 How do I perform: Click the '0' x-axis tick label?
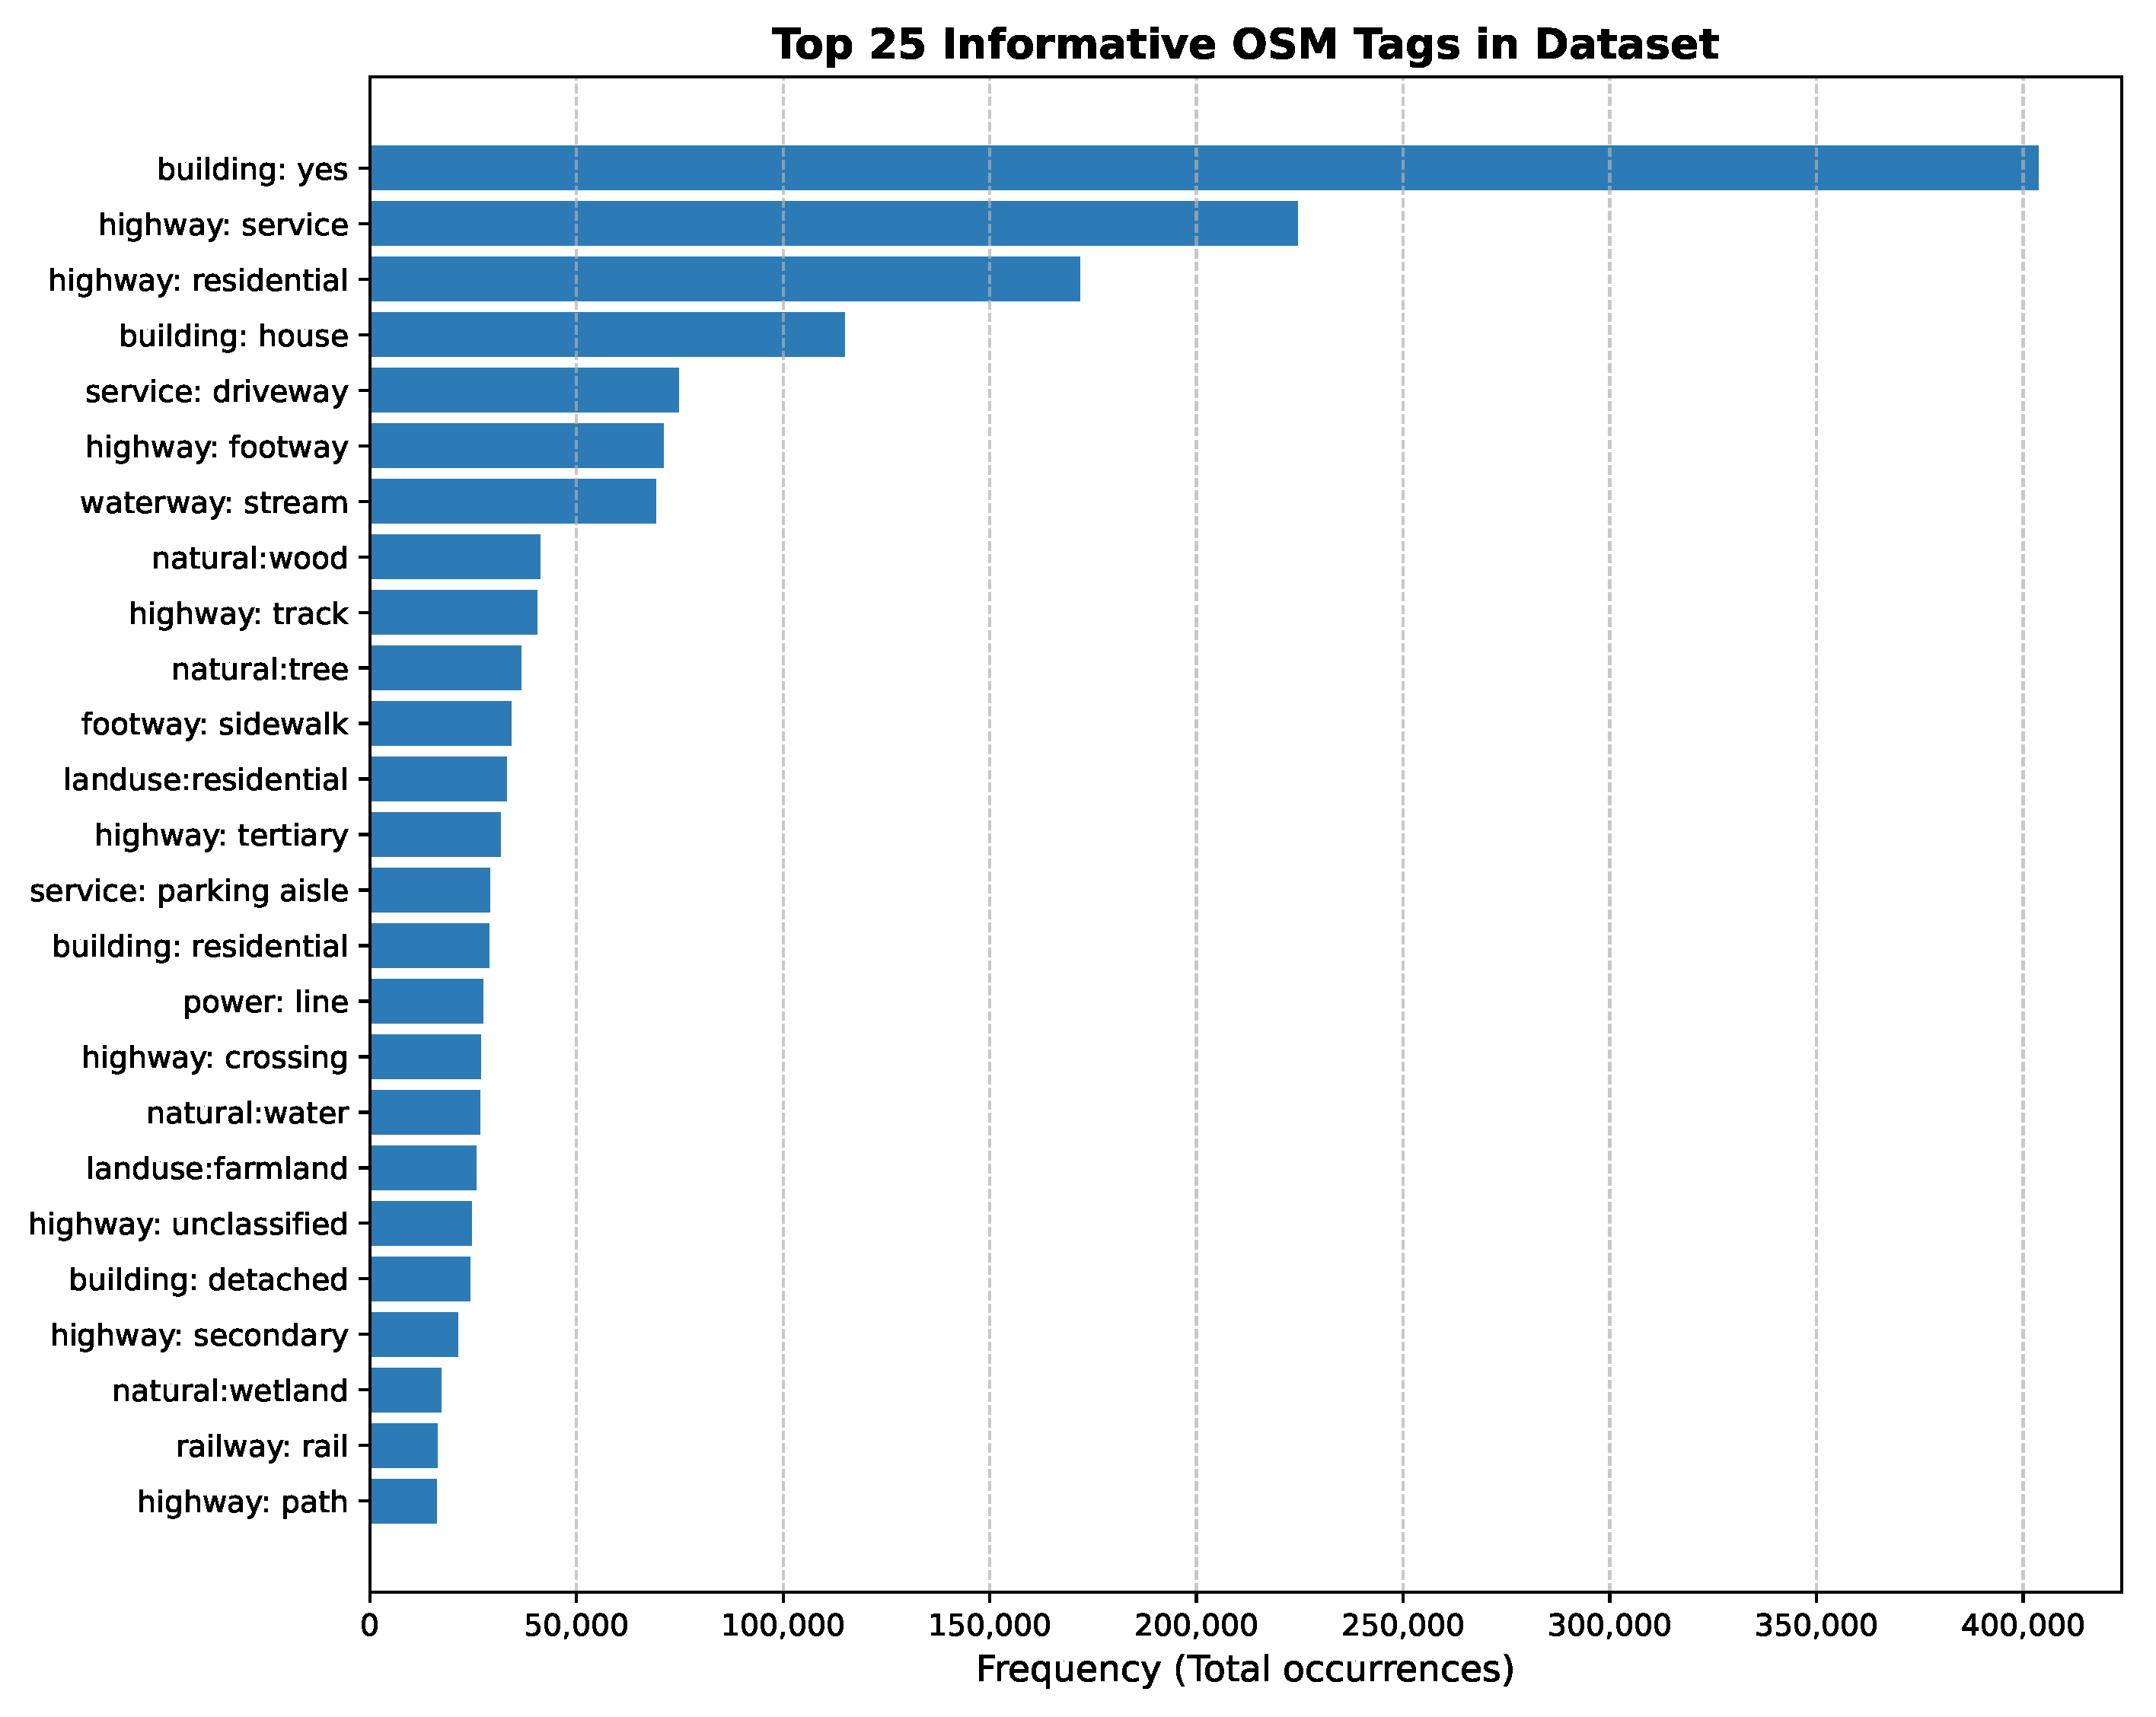pyautogui.click(x=370, y=1626)
